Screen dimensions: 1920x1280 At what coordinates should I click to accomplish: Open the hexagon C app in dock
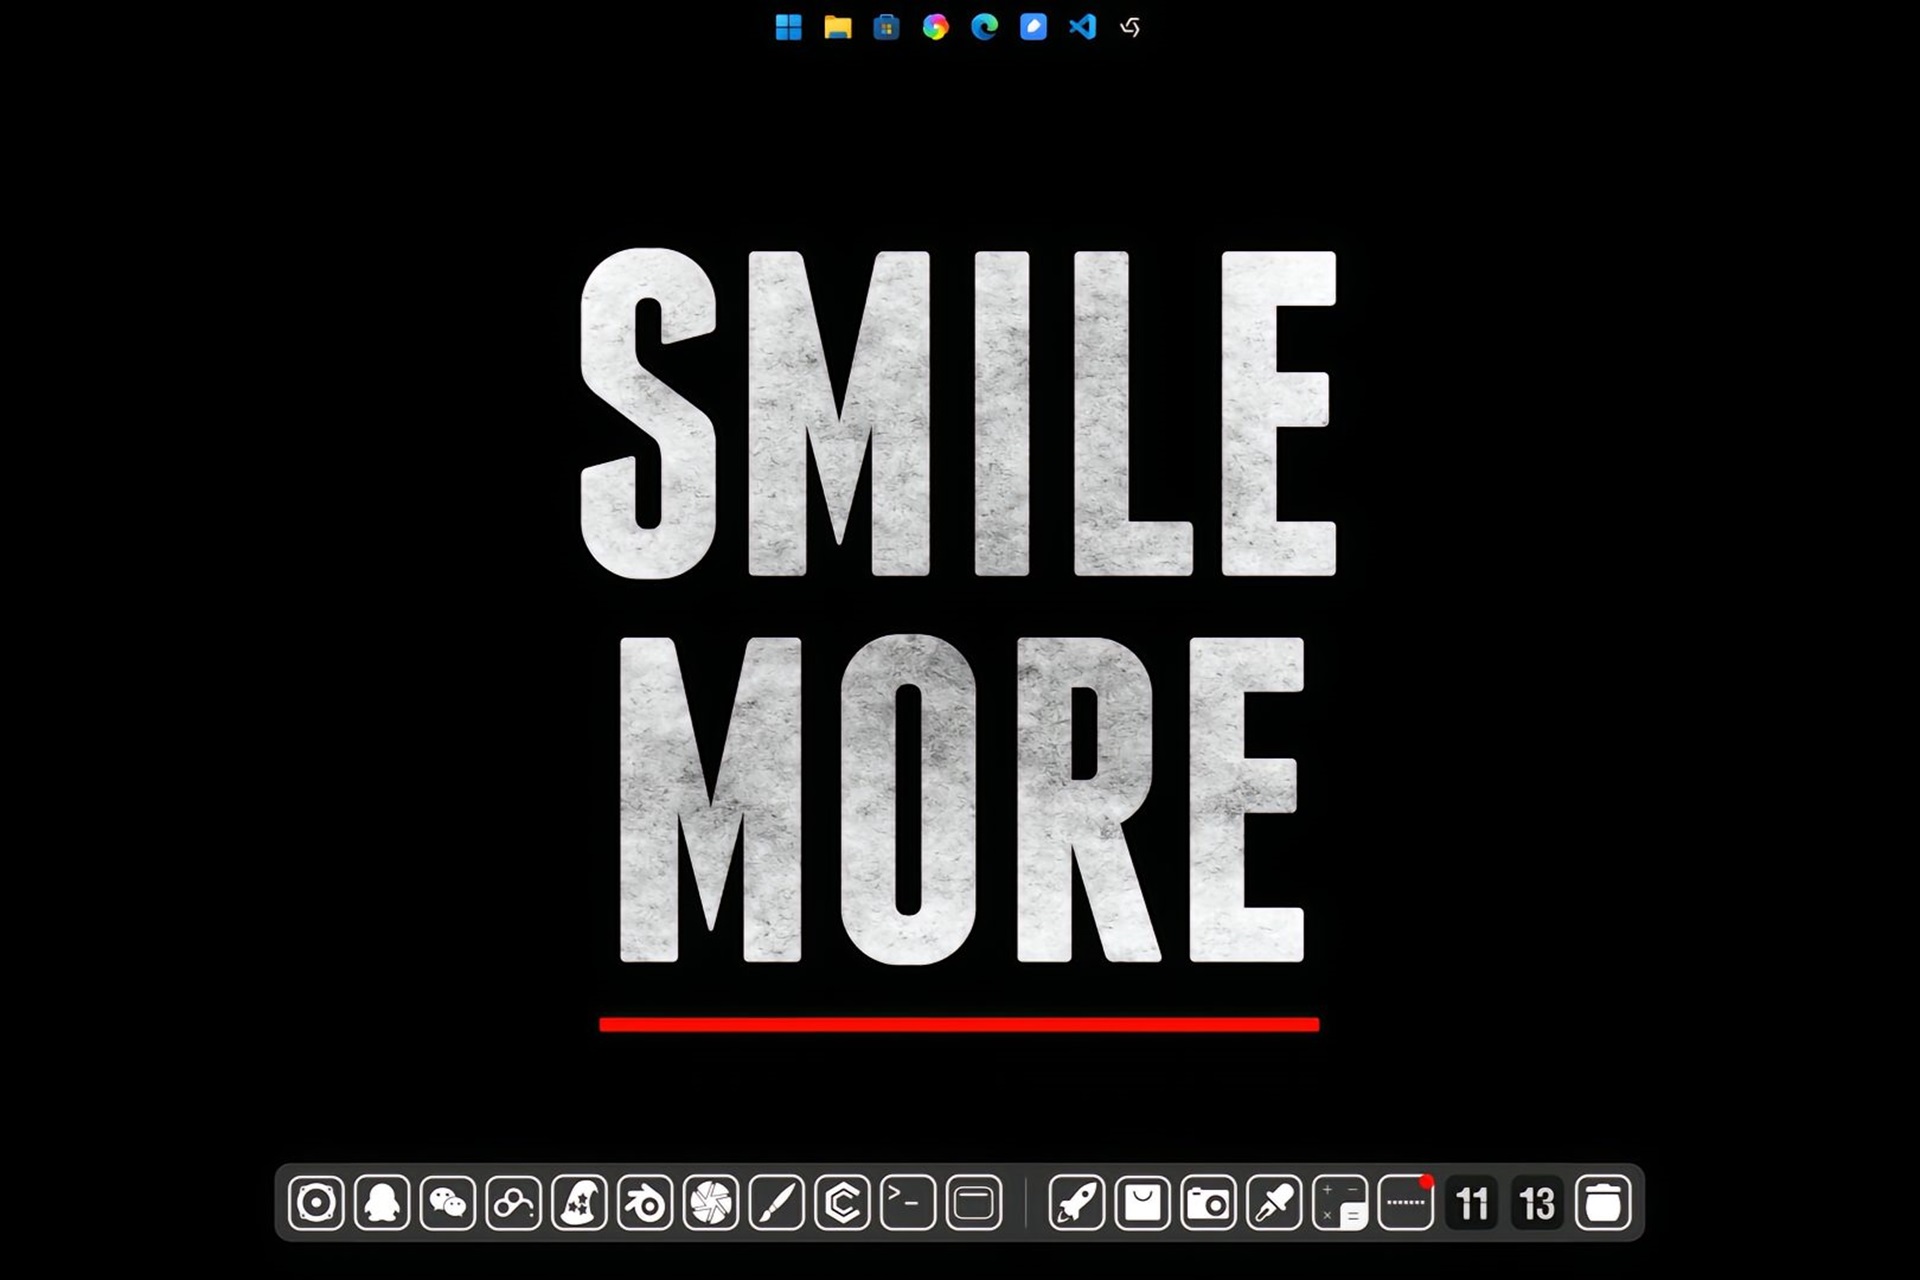click(842, 1202)
